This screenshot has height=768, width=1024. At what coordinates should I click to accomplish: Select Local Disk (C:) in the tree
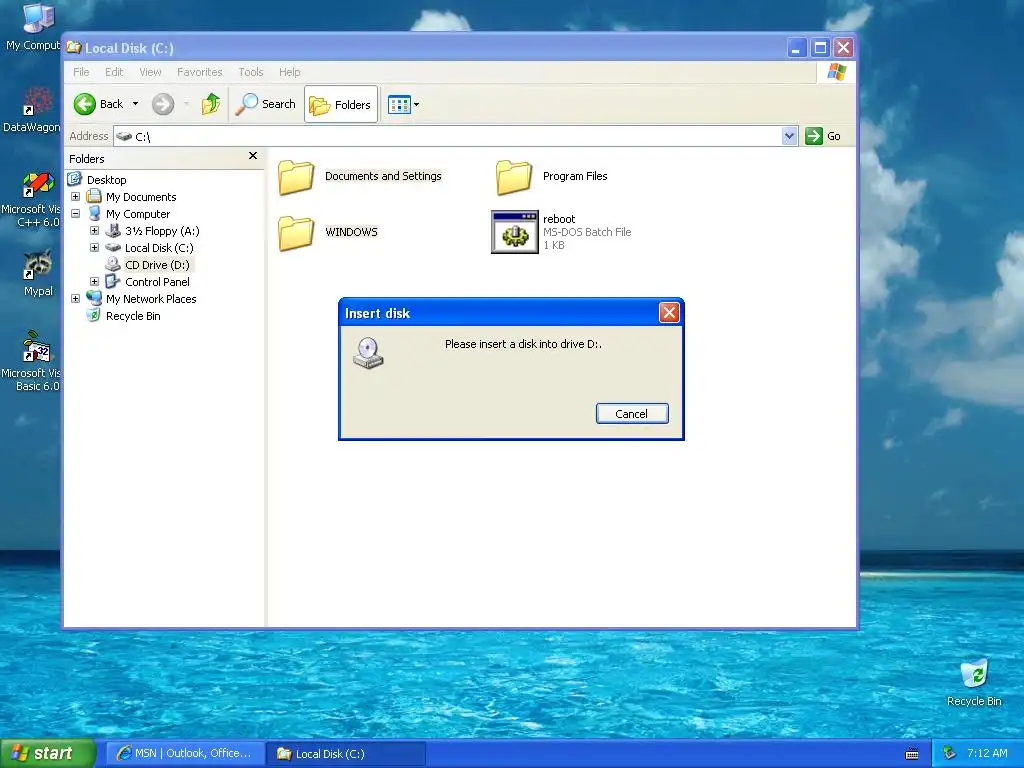pyautogui.click(x=159, y=248)
